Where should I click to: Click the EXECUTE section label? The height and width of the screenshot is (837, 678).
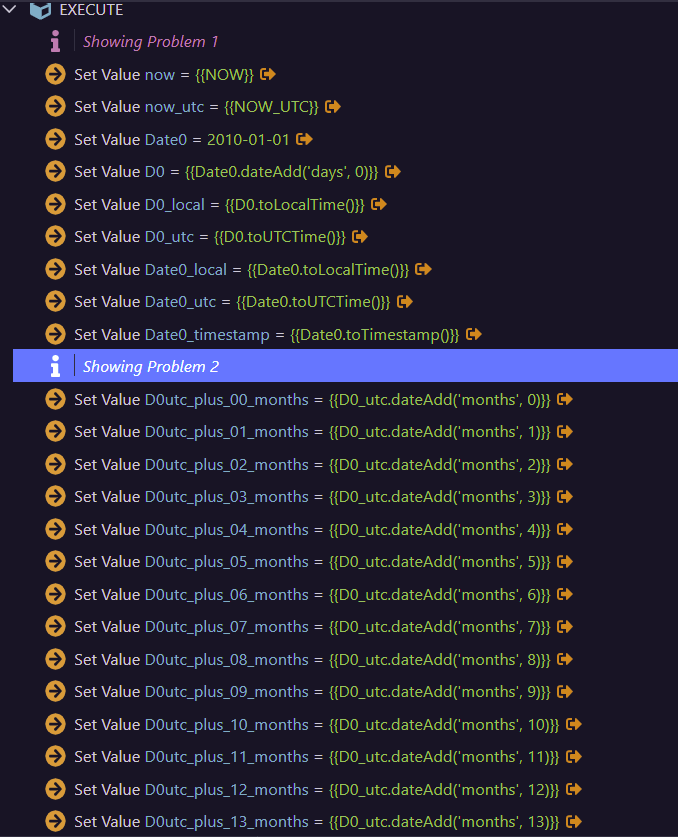click(91, 10)
